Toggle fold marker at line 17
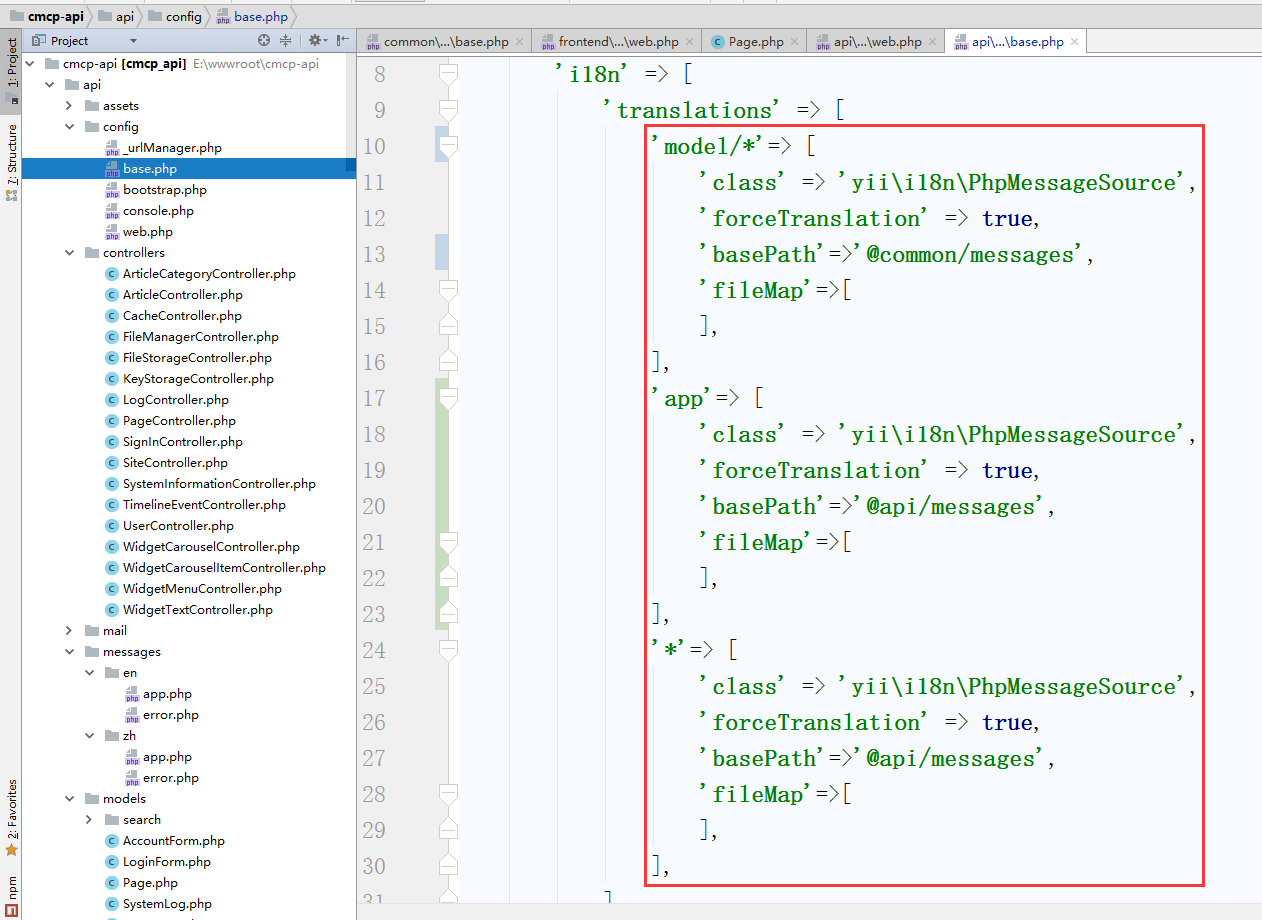Screen dimensions: 1262x920 point(448,399)
